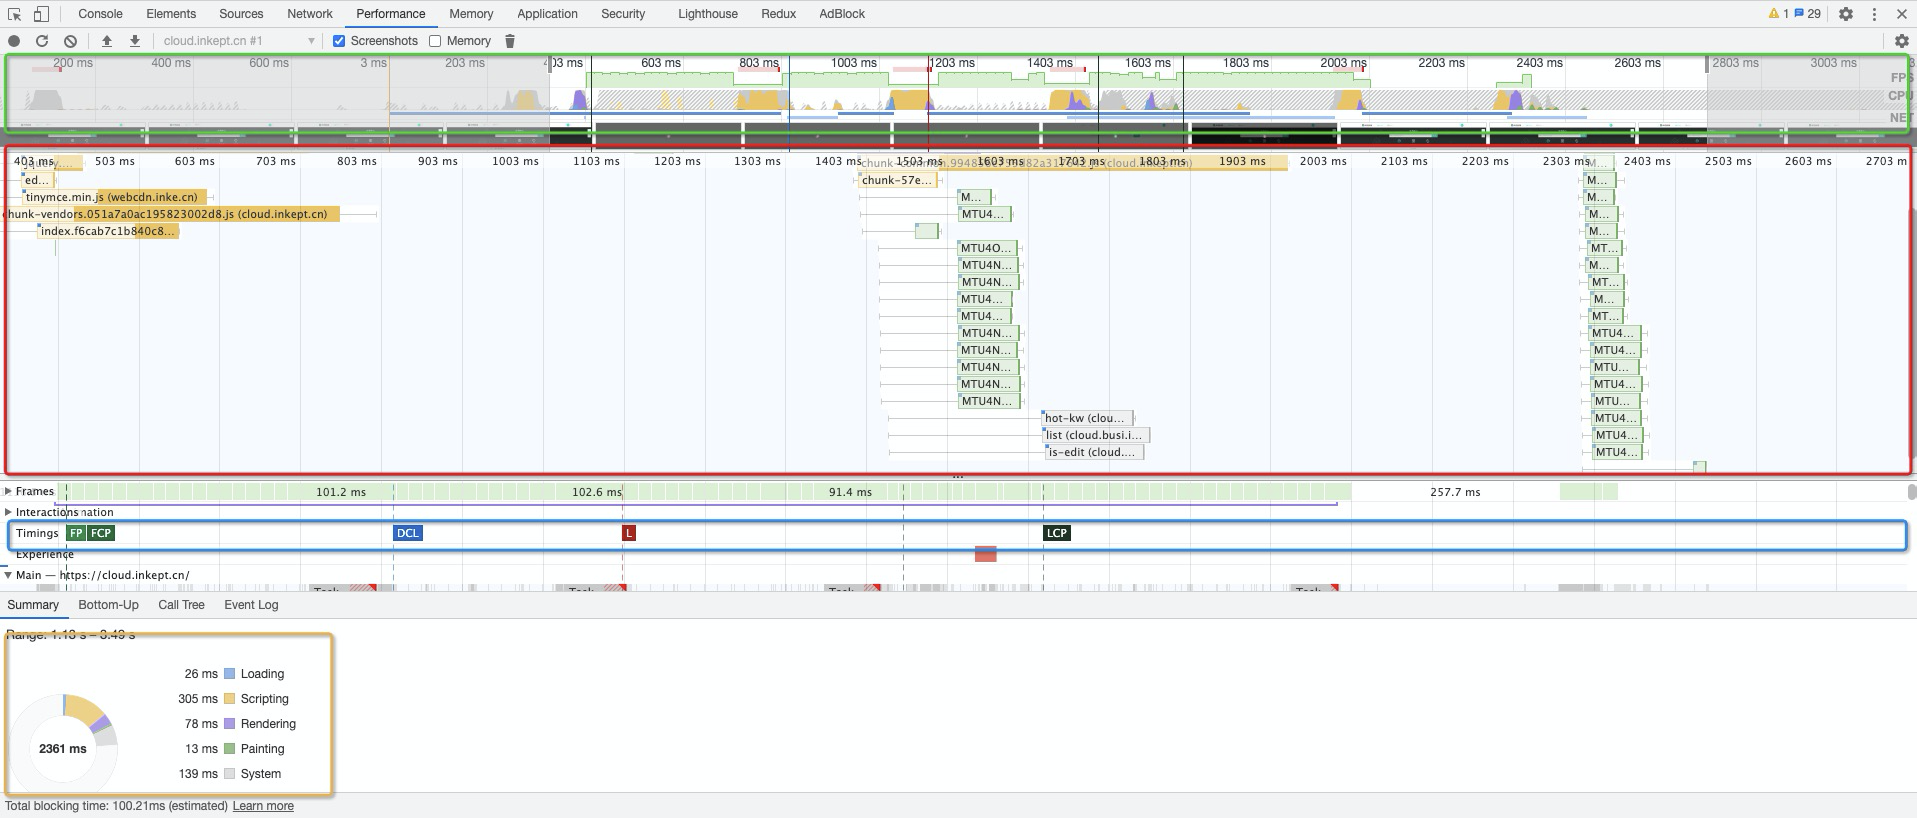Image resolution: width=1917 pixels, height=818 pixels.
Task: Follow the Learn more link
Action: 263,806
